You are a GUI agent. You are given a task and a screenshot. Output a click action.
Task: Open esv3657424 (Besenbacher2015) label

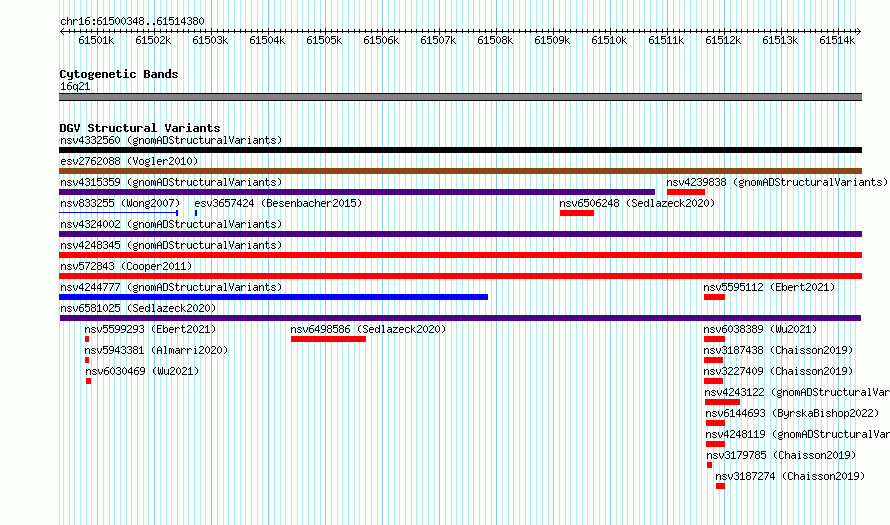pos(278,203)
